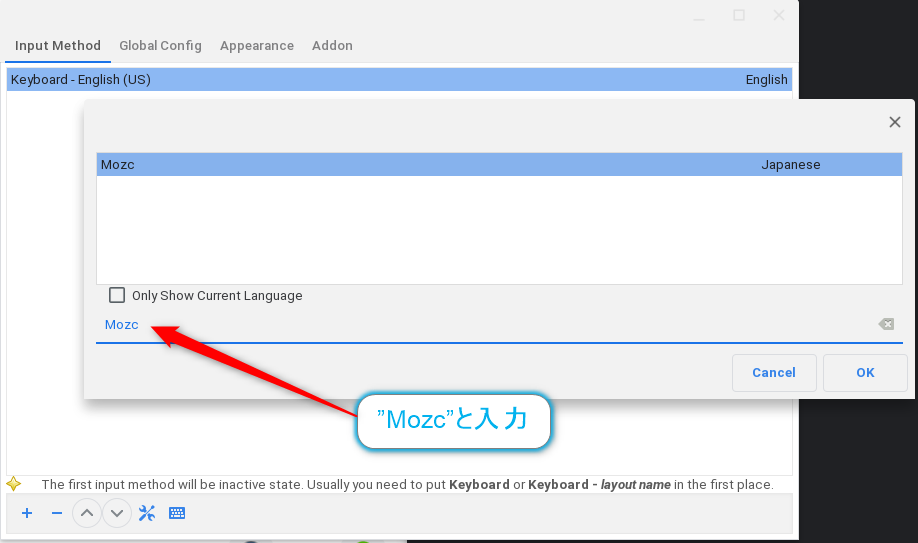The image size is (918, 543).
Task: Click the yellow star hint icon
Action: (13, 484)
